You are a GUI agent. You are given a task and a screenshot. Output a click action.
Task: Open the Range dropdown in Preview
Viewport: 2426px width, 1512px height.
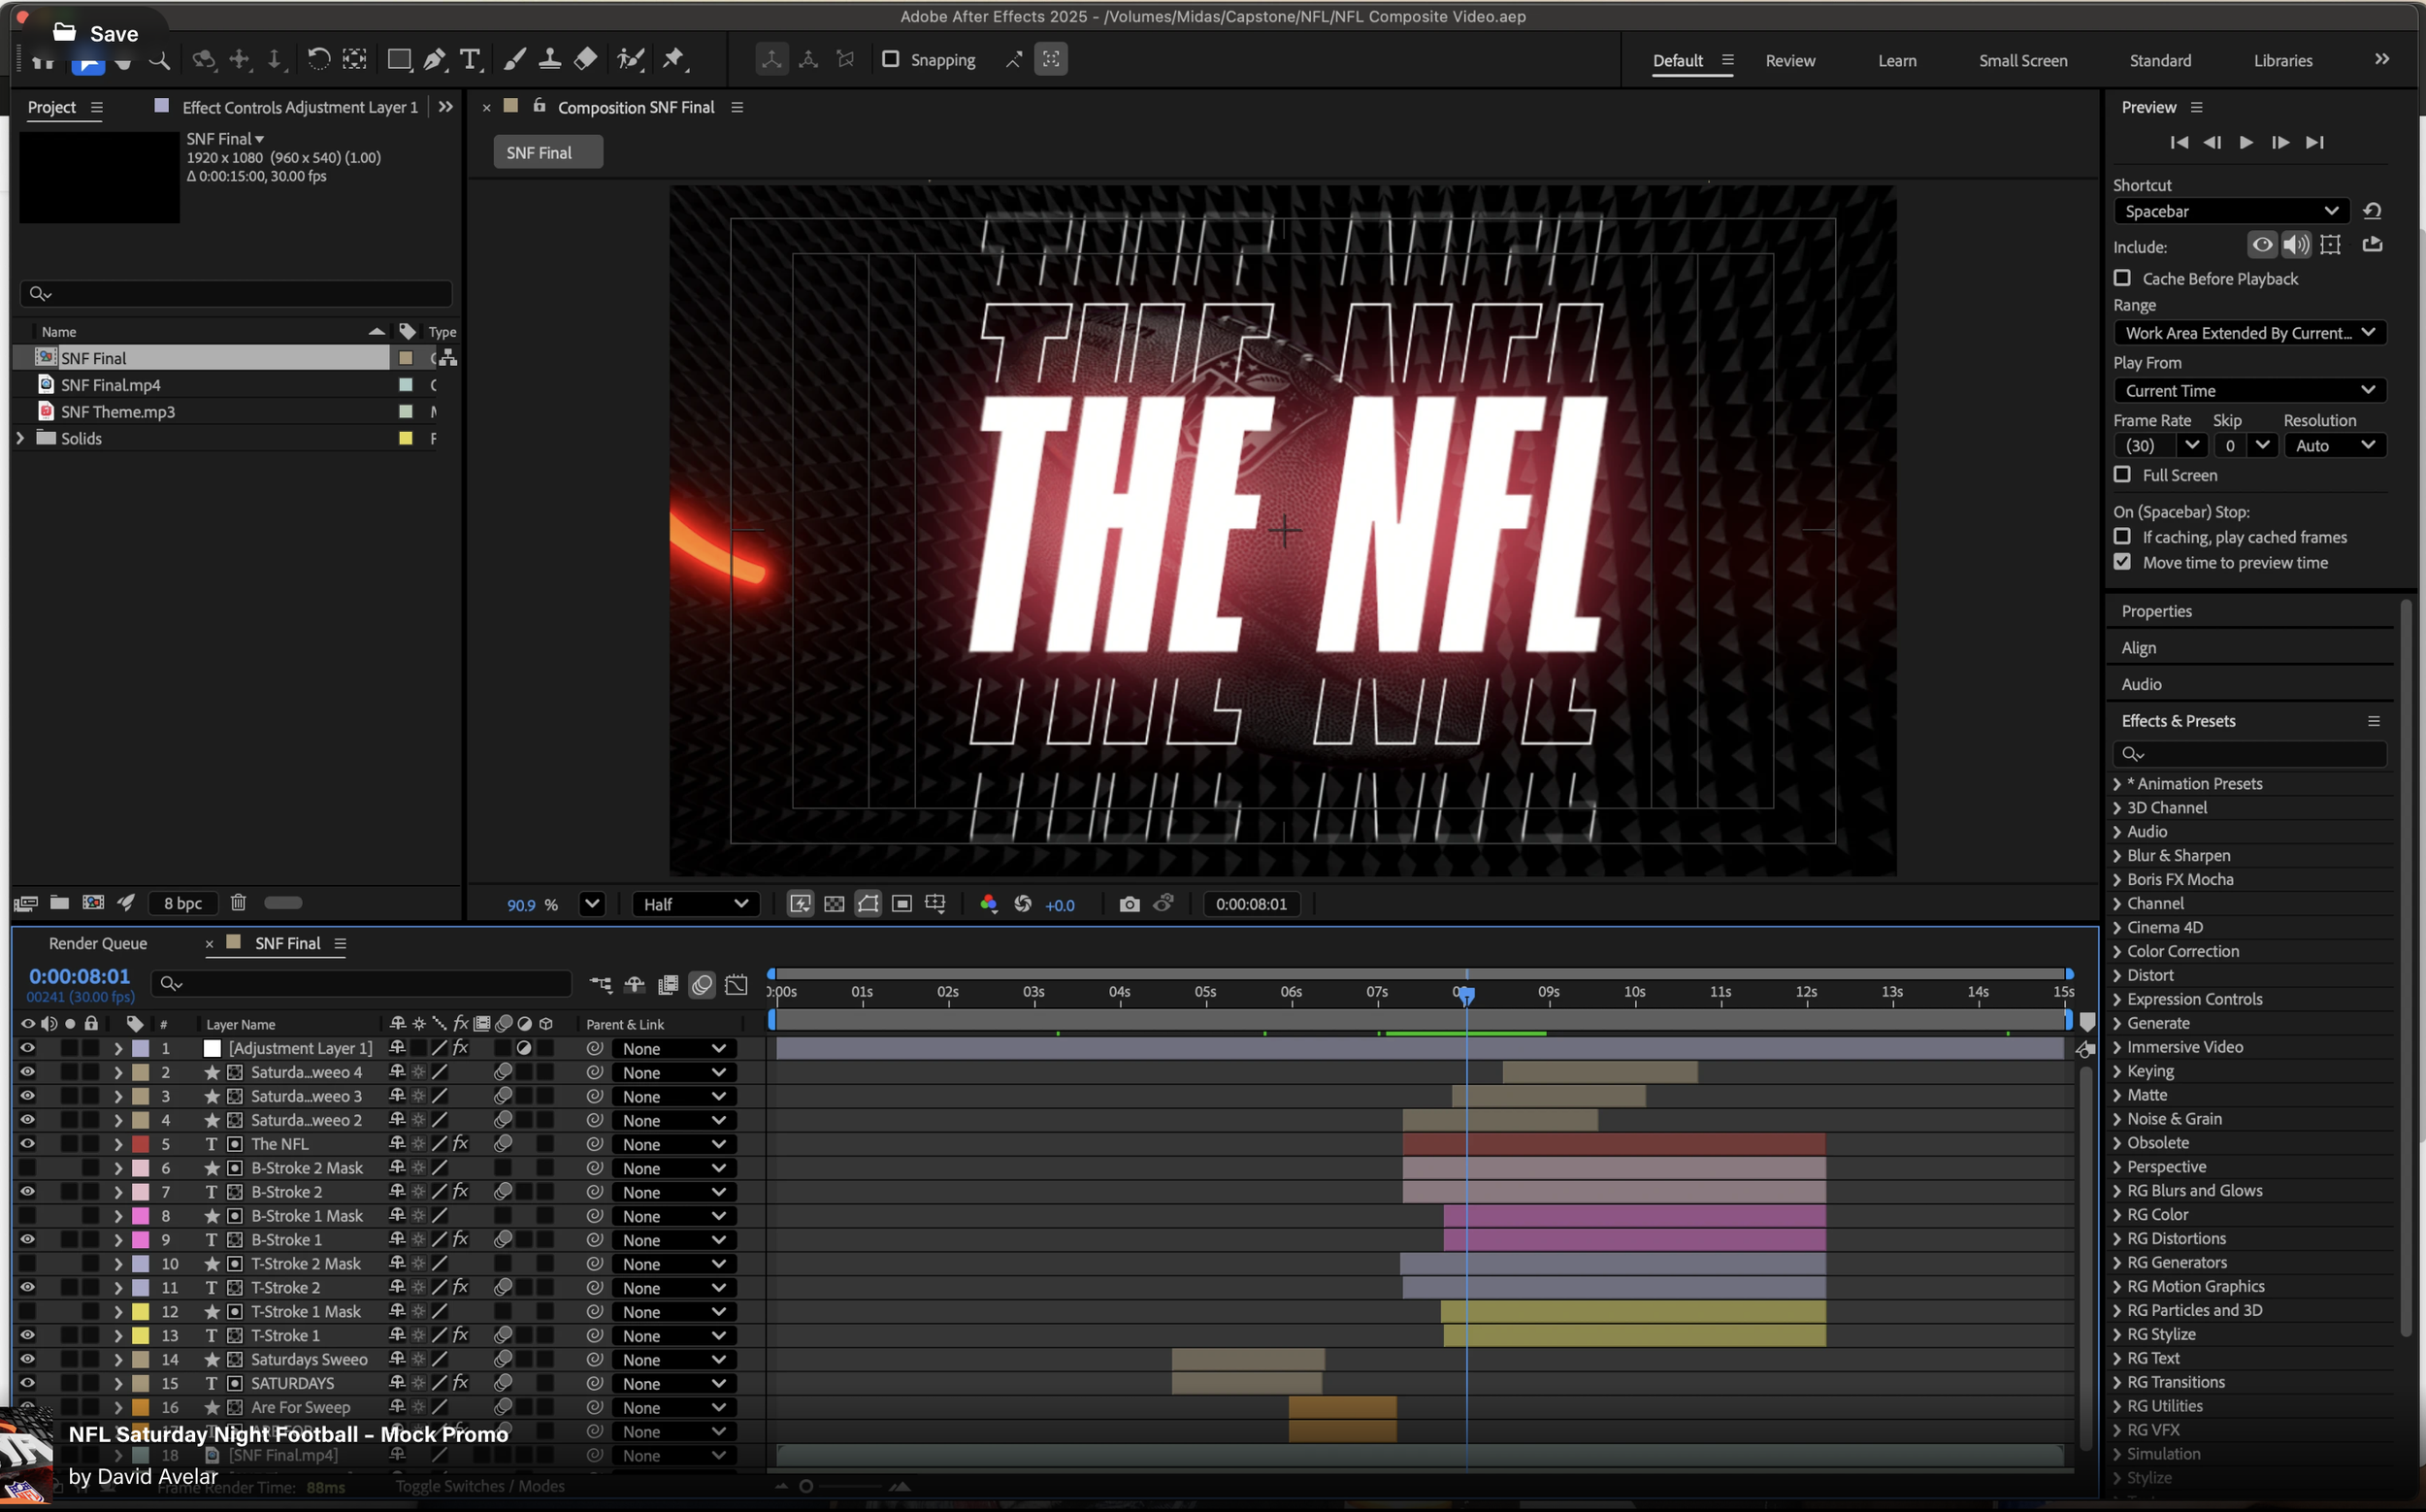[x=2250, y=333]
